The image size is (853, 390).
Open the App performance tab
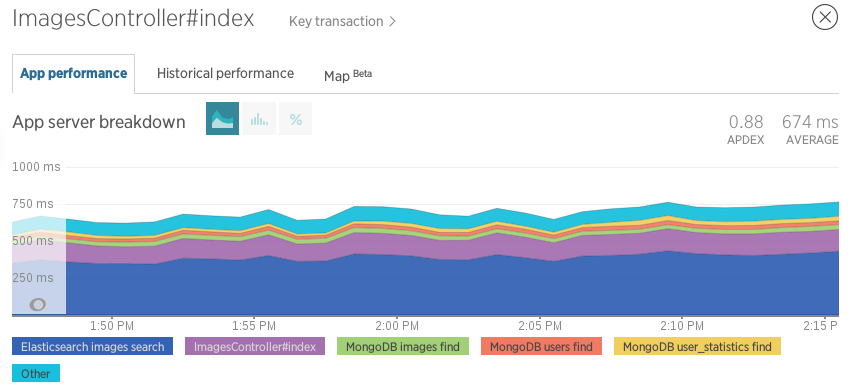pos(73,73)
